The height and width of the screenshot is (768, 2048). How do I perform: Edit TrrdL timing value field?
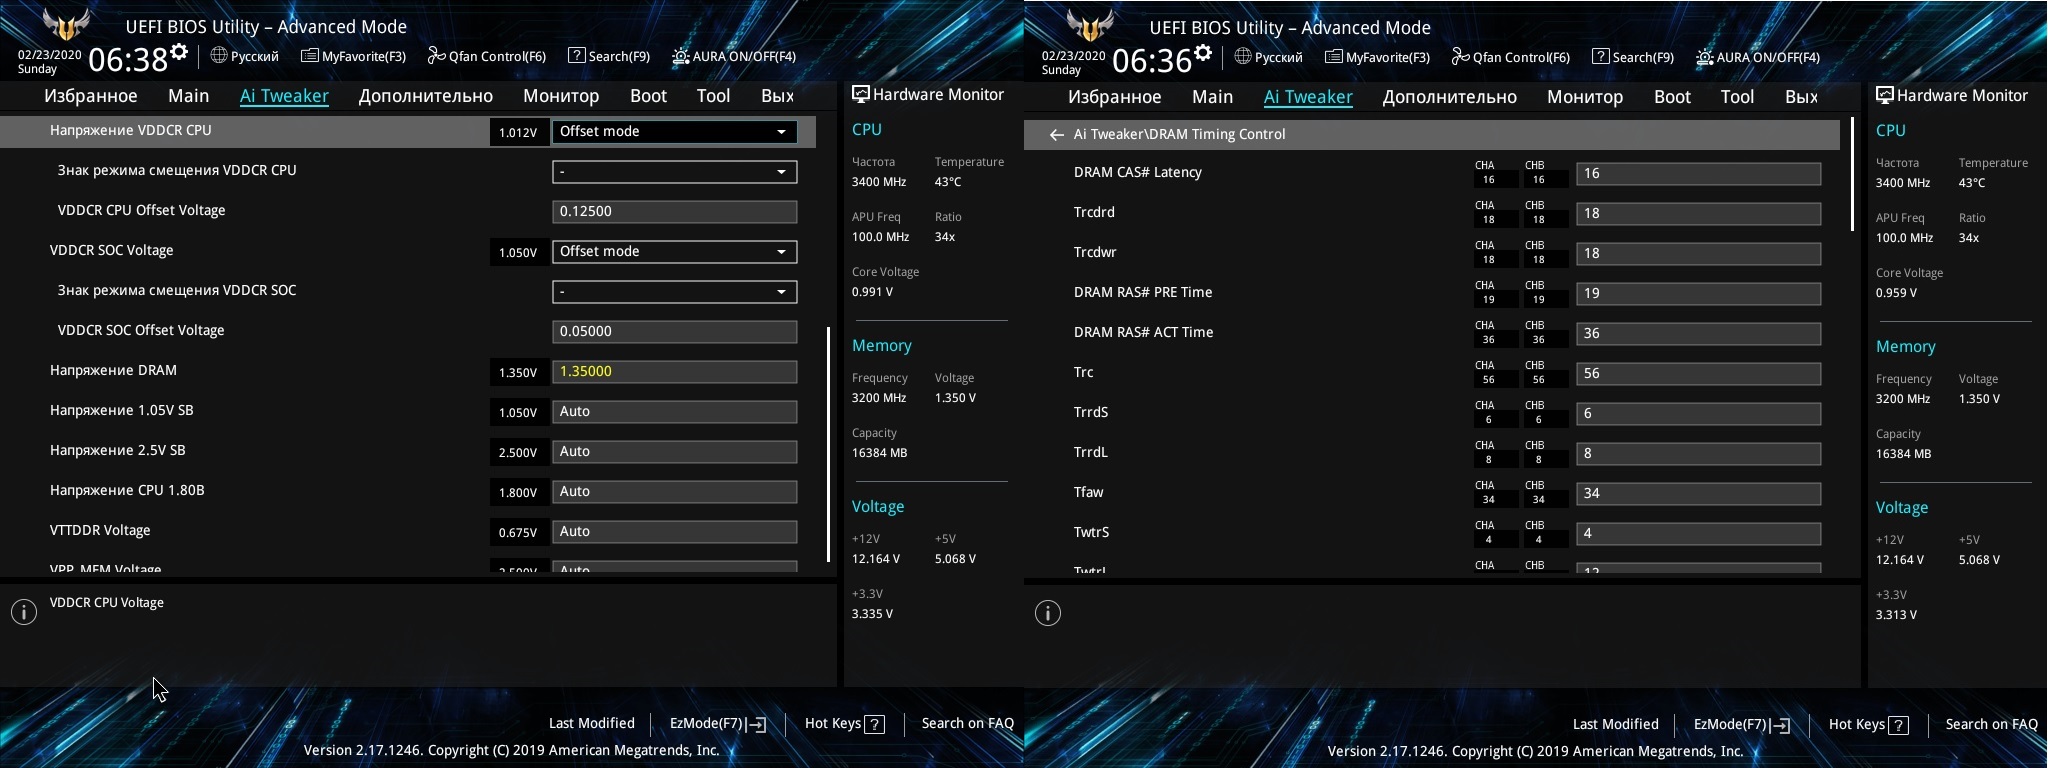coord(1698,453)
